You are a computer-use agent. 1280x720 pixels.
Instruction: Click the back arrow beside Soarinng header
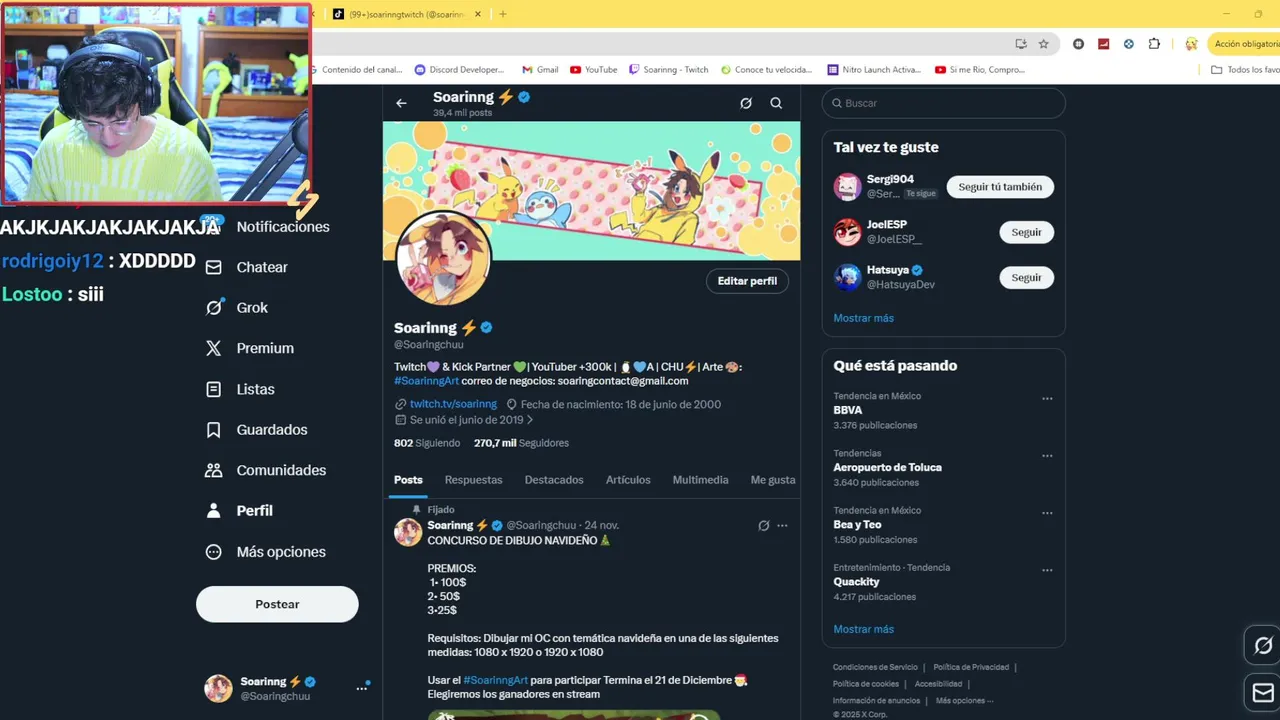(x=401, y=103)
